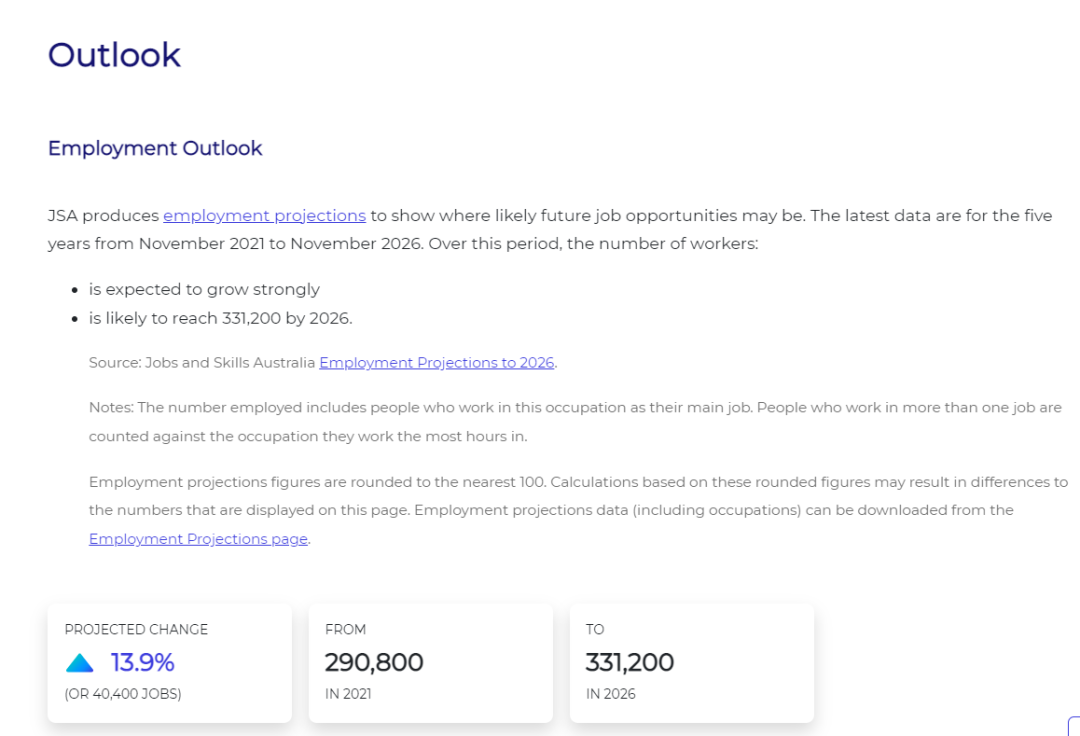This screenshot has height=736, width=1080.
Task: Click the 'IN 2026' label
Action: (x=610, y=694)
